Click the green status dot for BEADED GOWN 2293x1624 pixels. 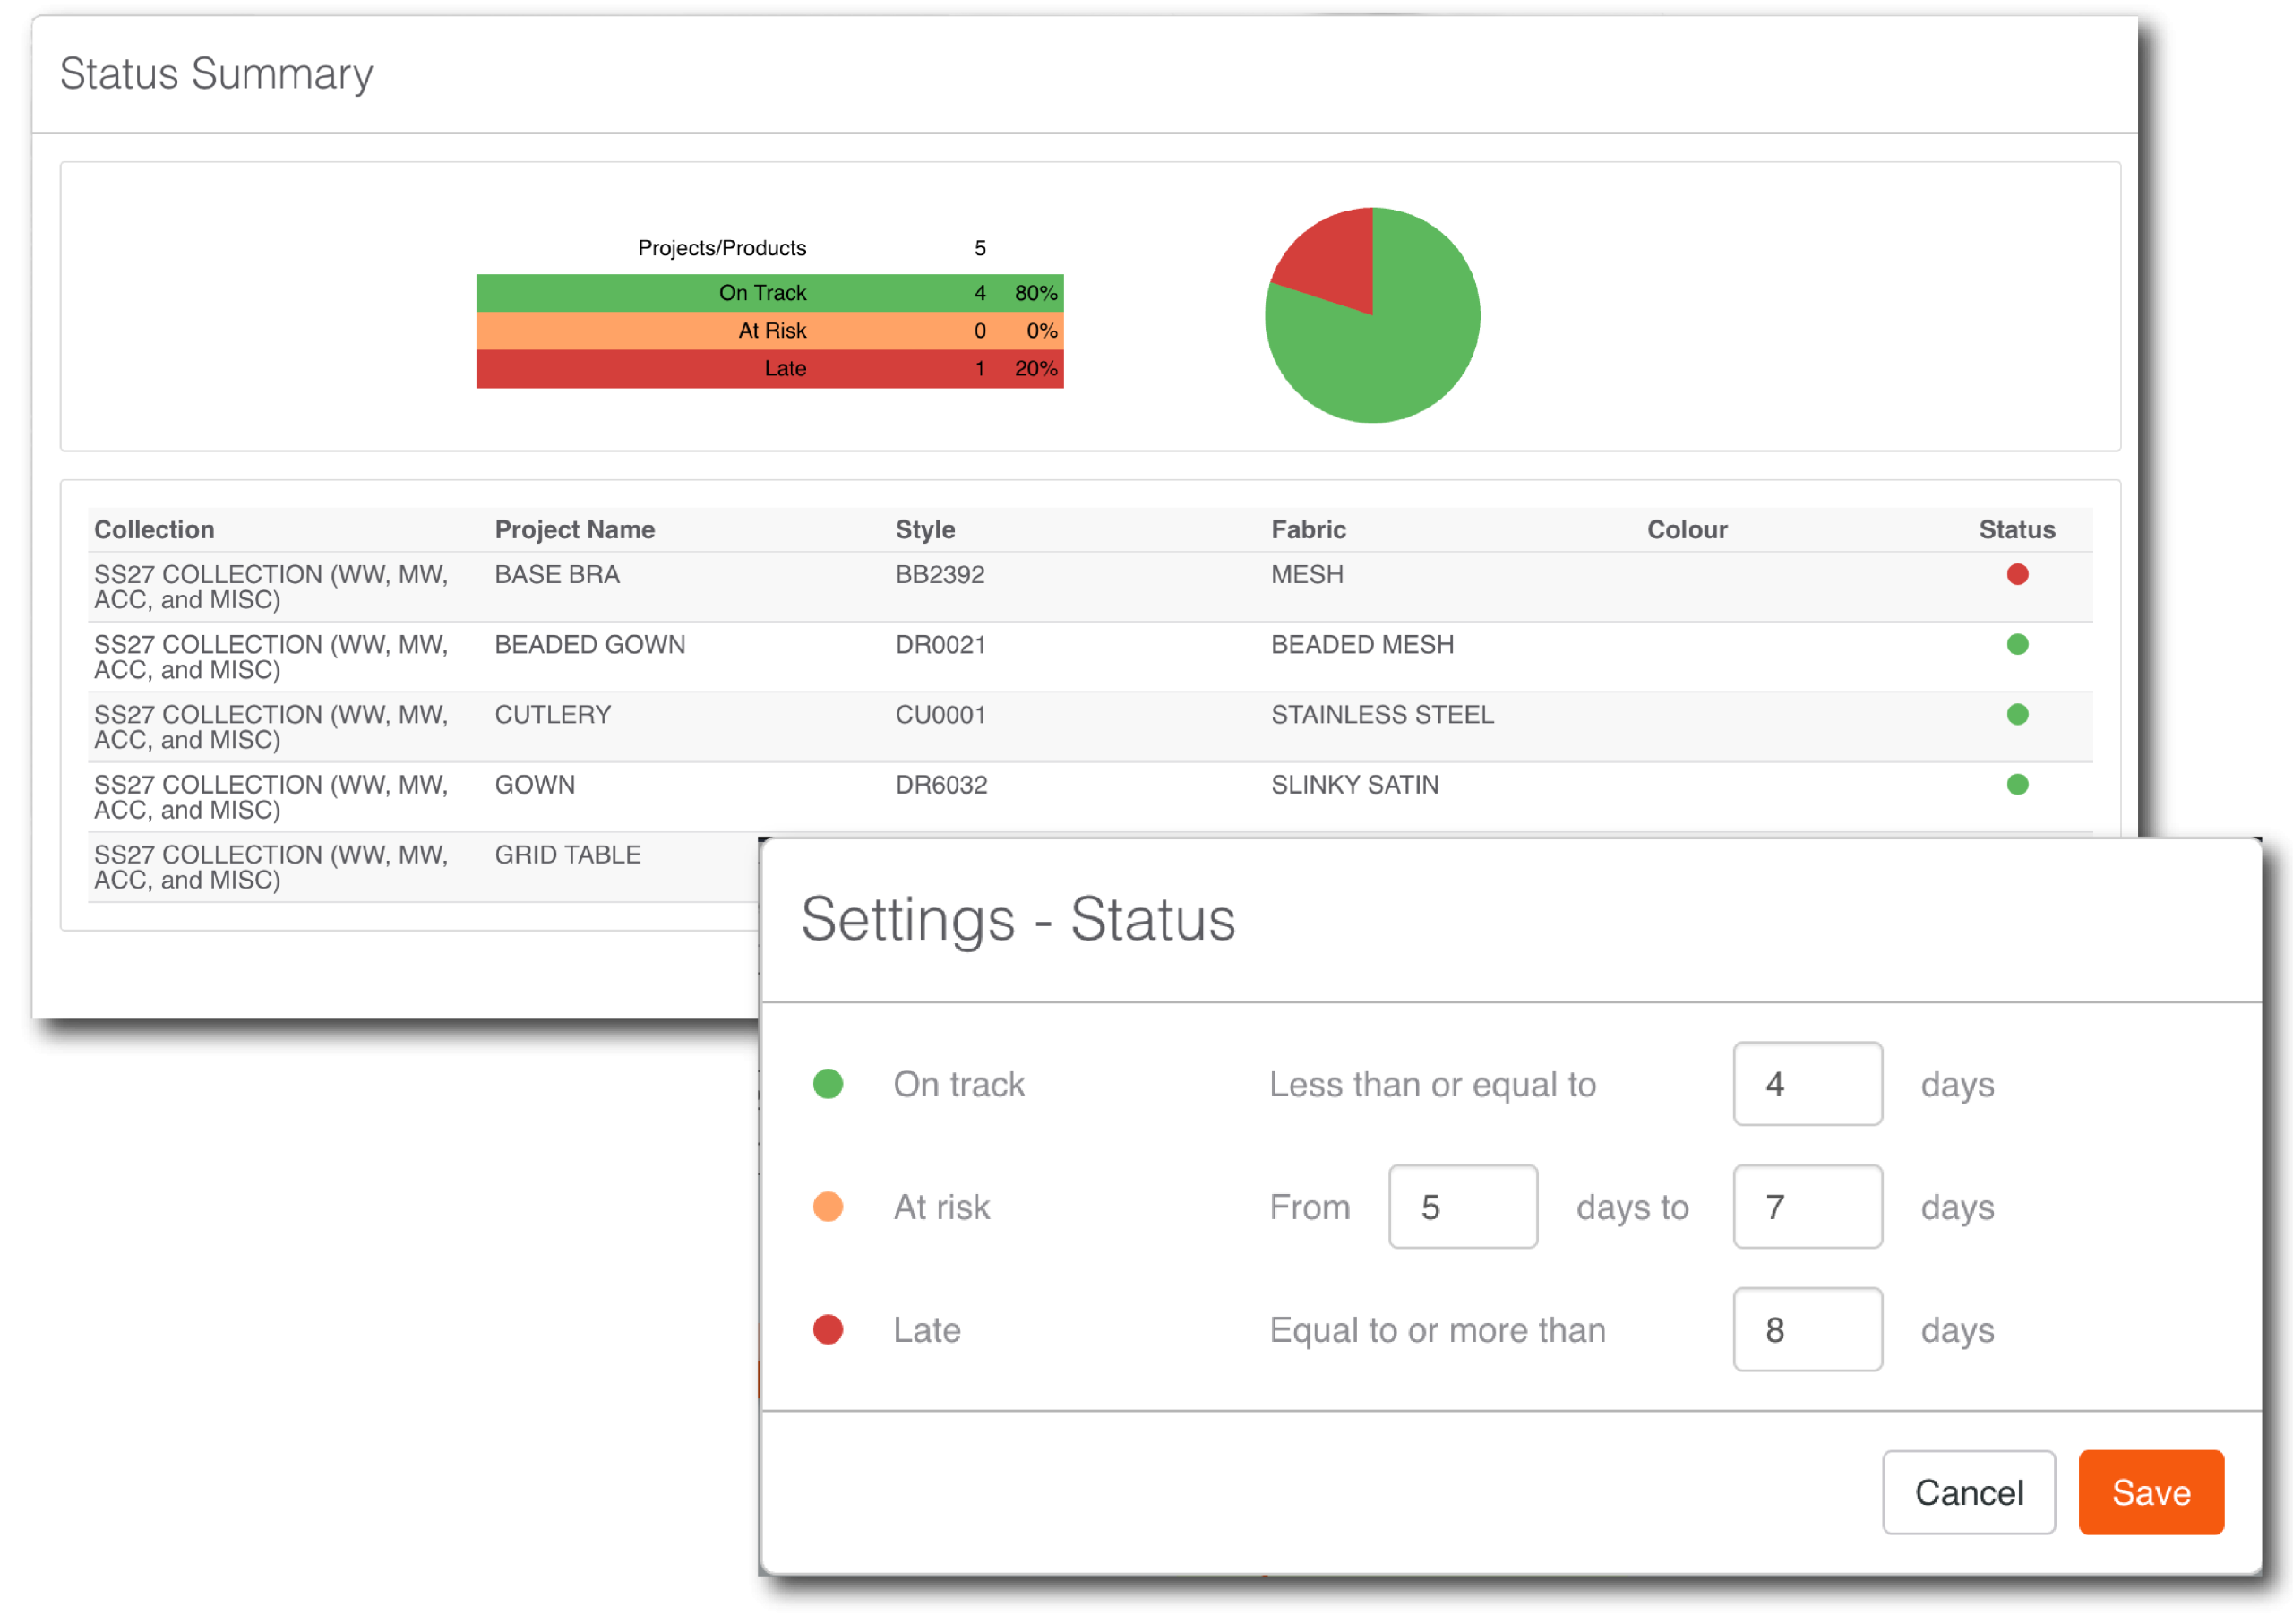coord(2017,644)
